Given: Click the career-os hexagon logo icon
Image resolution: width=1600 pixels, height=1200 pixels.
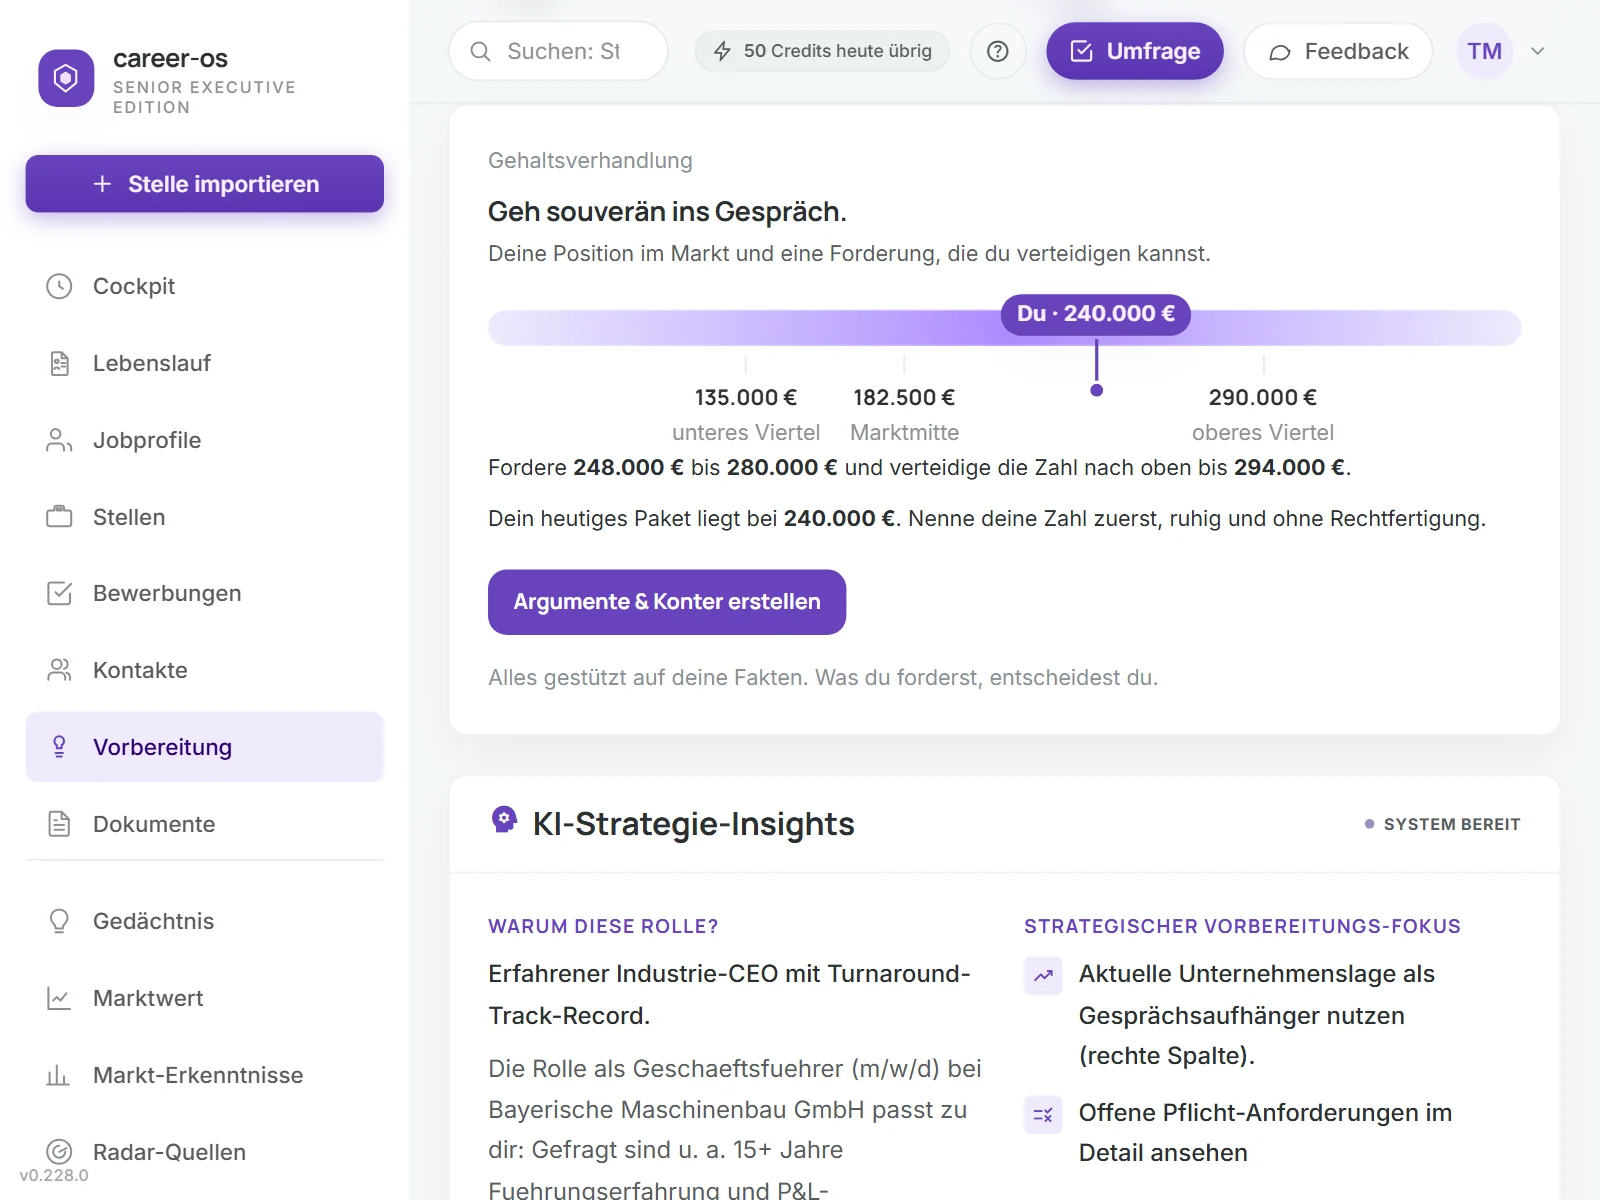Looking at the screenshot, I should 66,78.
